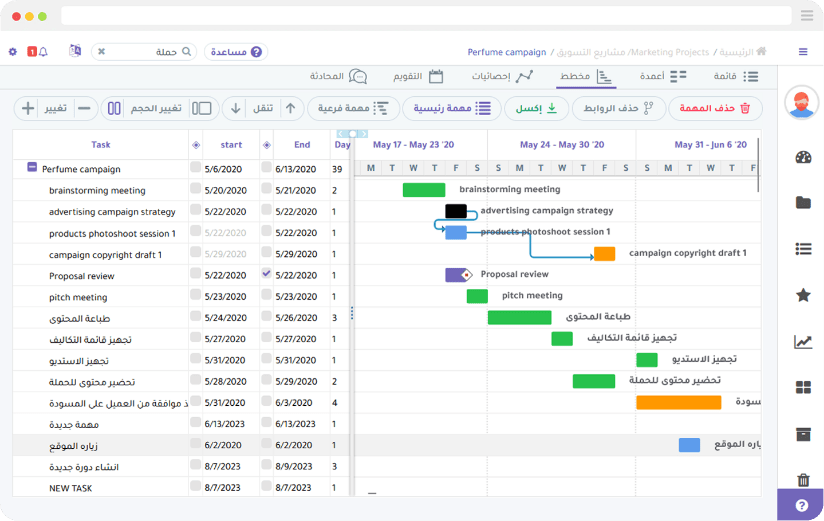Open the user avatar profile

point(801,102)
